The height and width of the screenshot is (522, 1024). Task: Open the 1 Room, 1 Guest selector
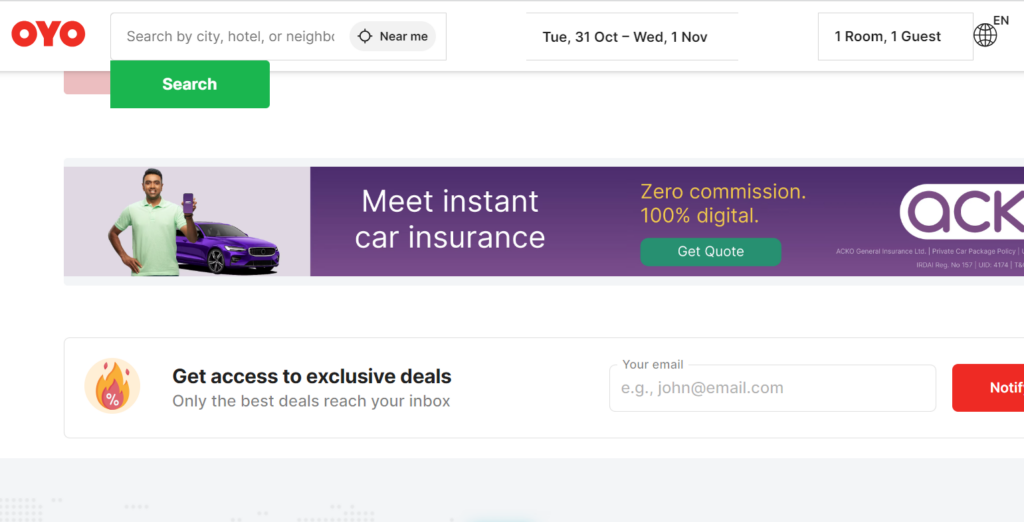point(895,37)
